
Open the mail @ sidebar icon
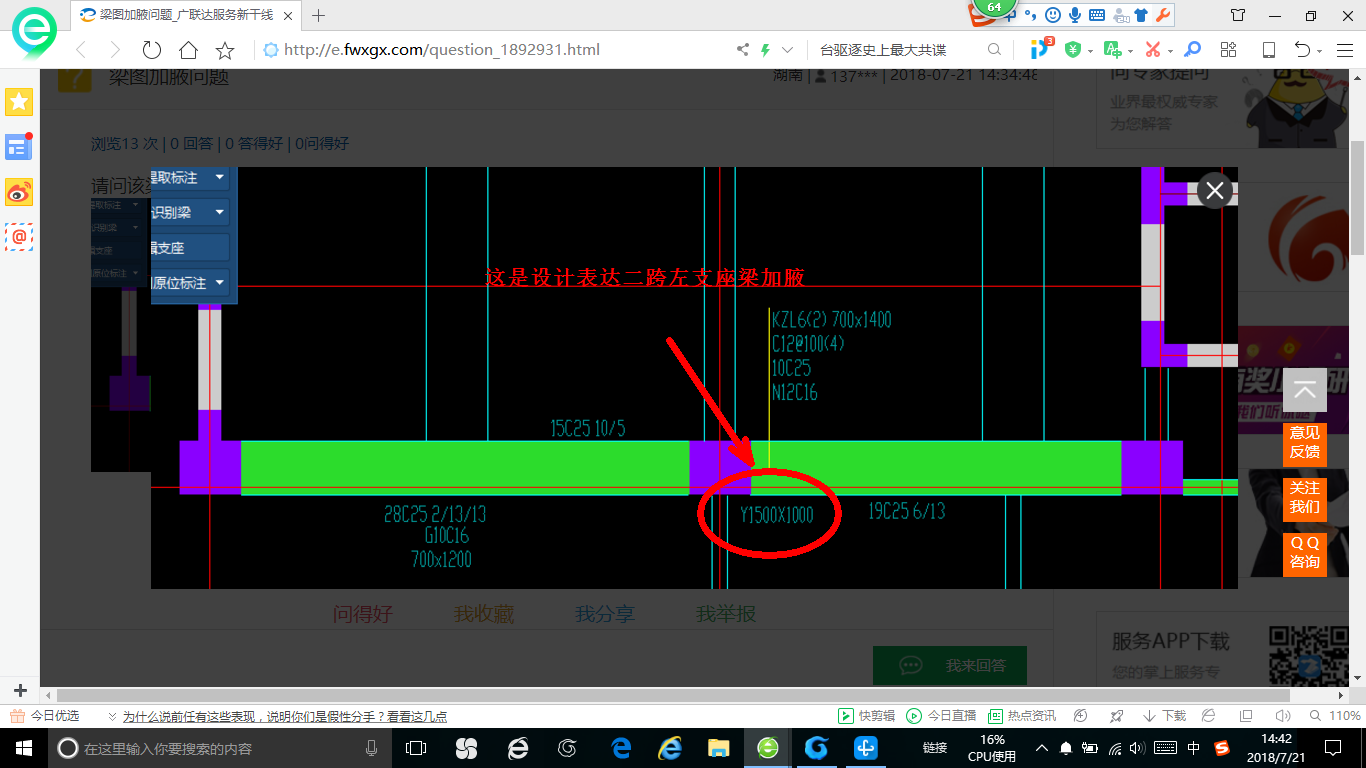(x=19, y=236)
